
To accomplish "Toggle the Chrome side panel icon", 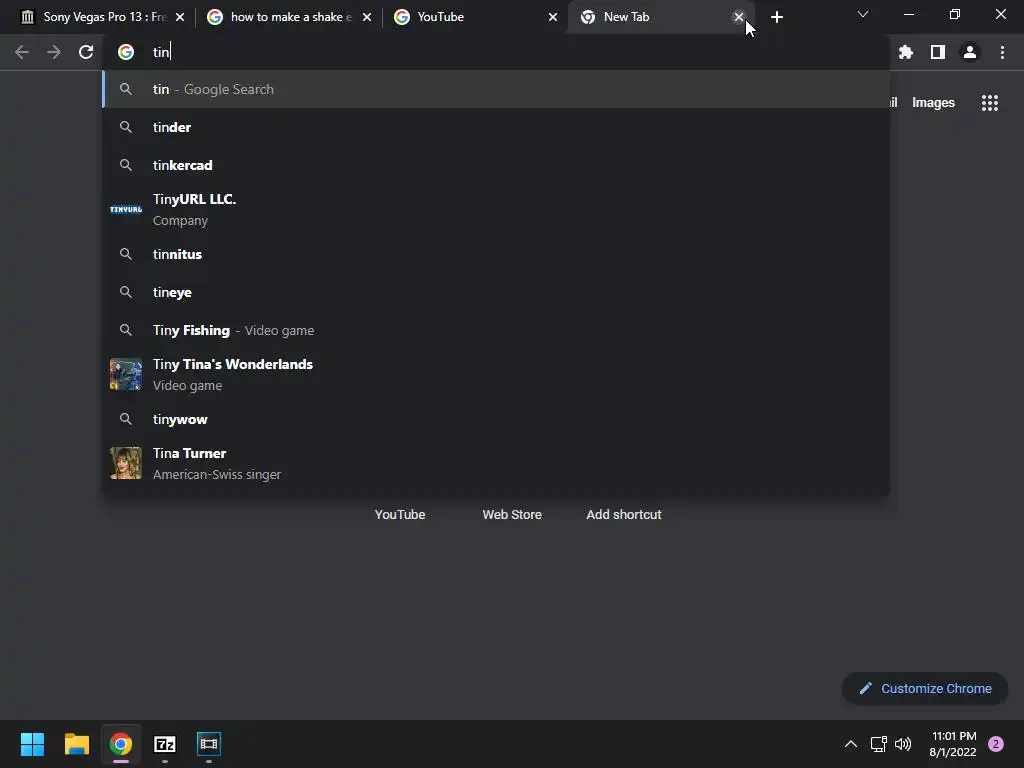I will coord(938,52).
